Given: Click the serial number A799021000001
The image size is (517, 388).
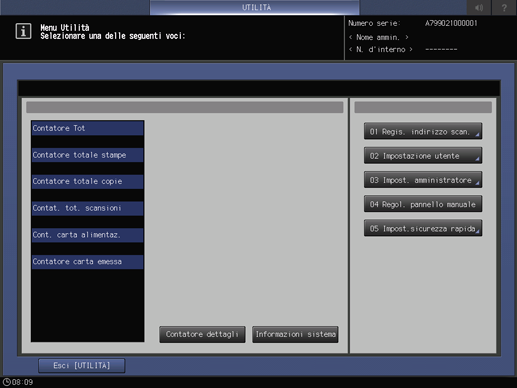Looking at the screenshot, I should click(x=451, y=23).
